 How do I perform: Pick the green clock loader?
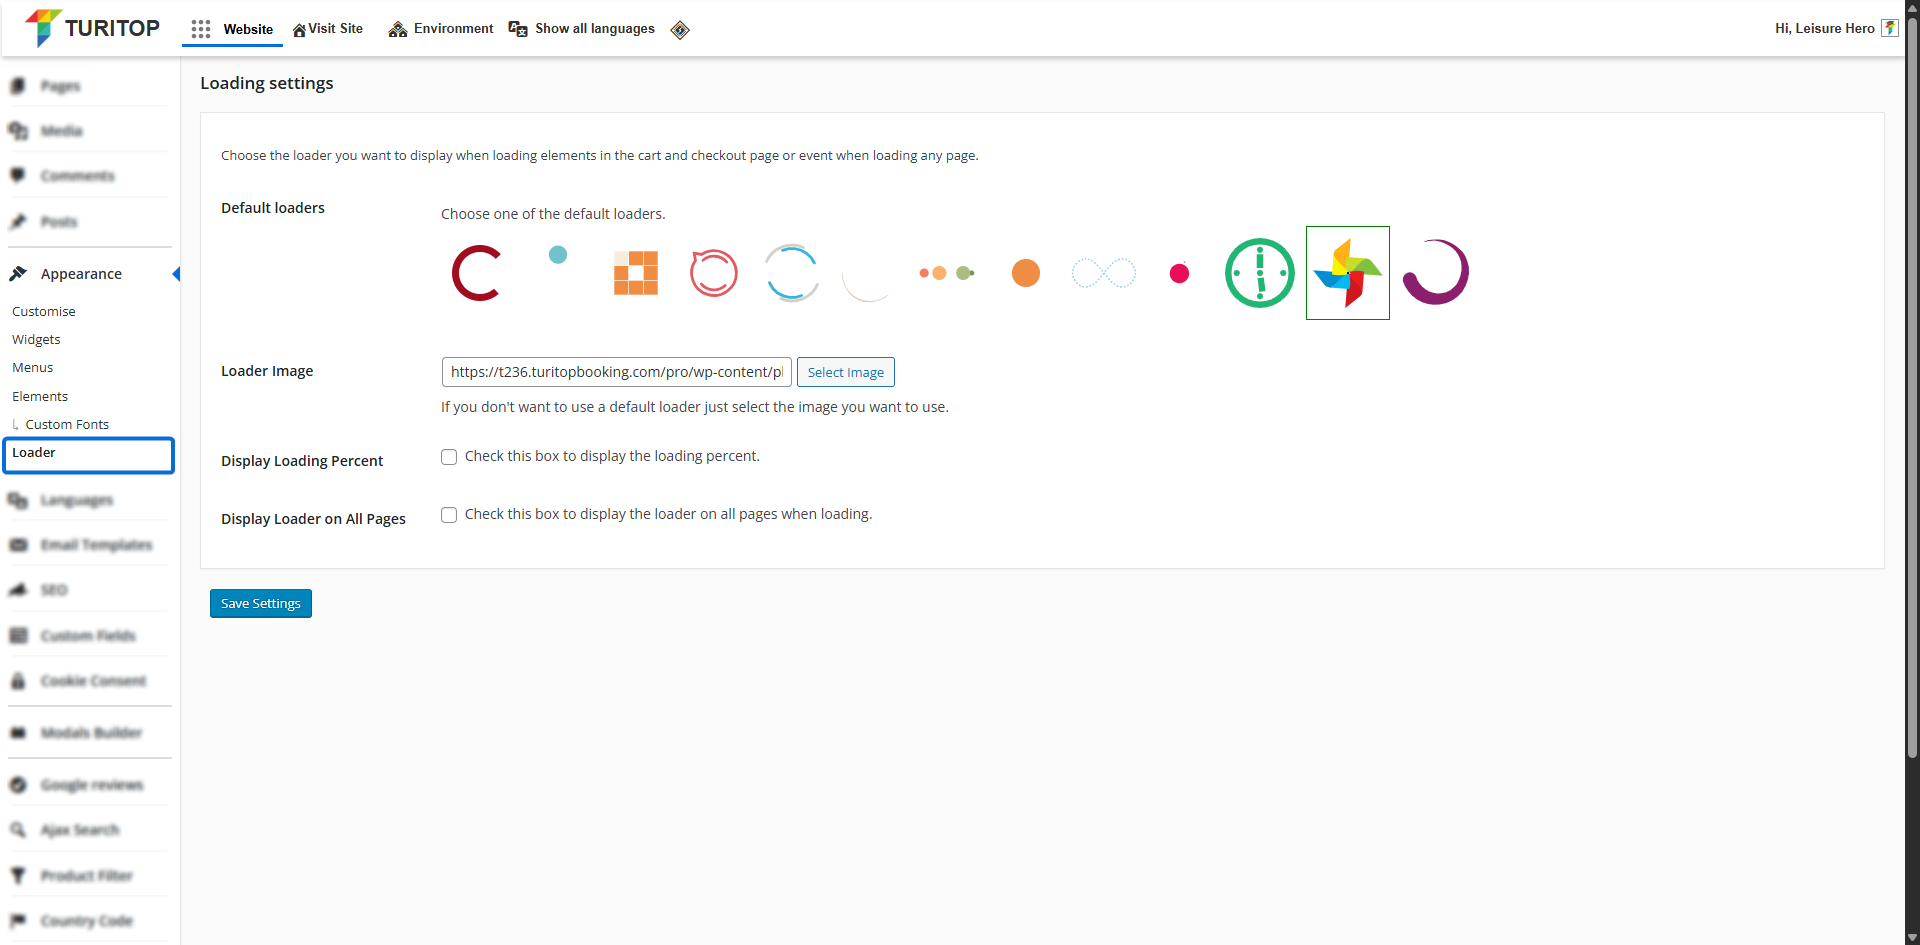[x=1259, y=273]
